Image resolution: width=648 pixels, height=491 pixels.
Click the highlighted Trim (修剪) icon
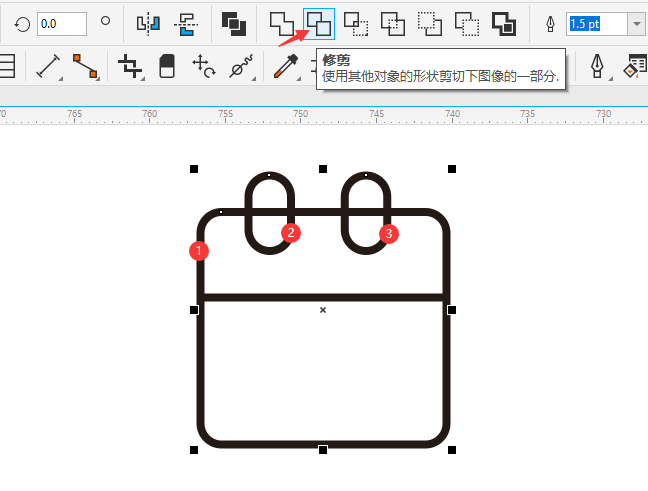pos(319,24)
